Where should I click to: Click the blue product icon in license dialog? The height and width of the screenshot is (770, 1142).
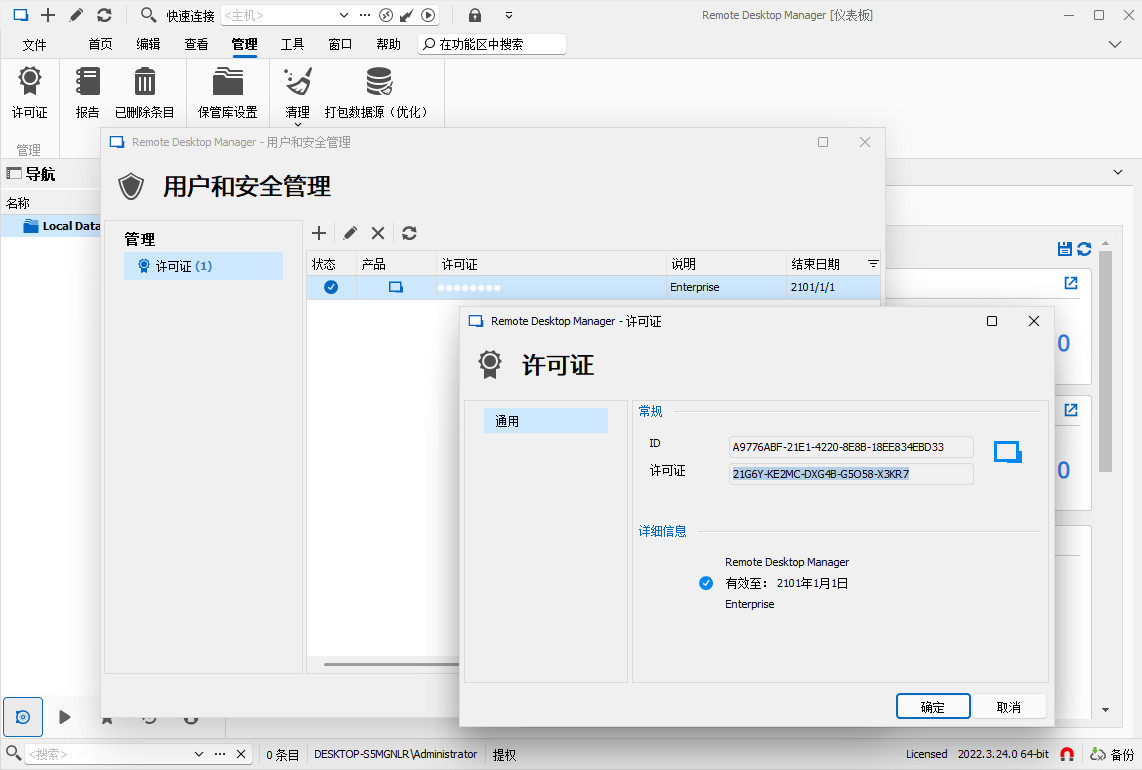pos(1008,452)
